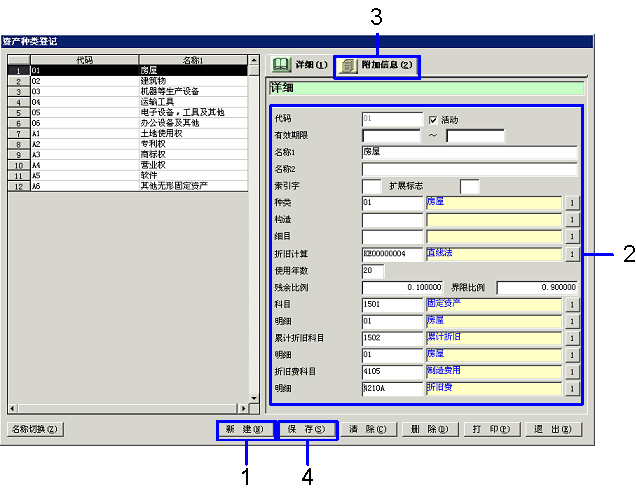Switch to the 详细 (1) tab

pos(299,65)
